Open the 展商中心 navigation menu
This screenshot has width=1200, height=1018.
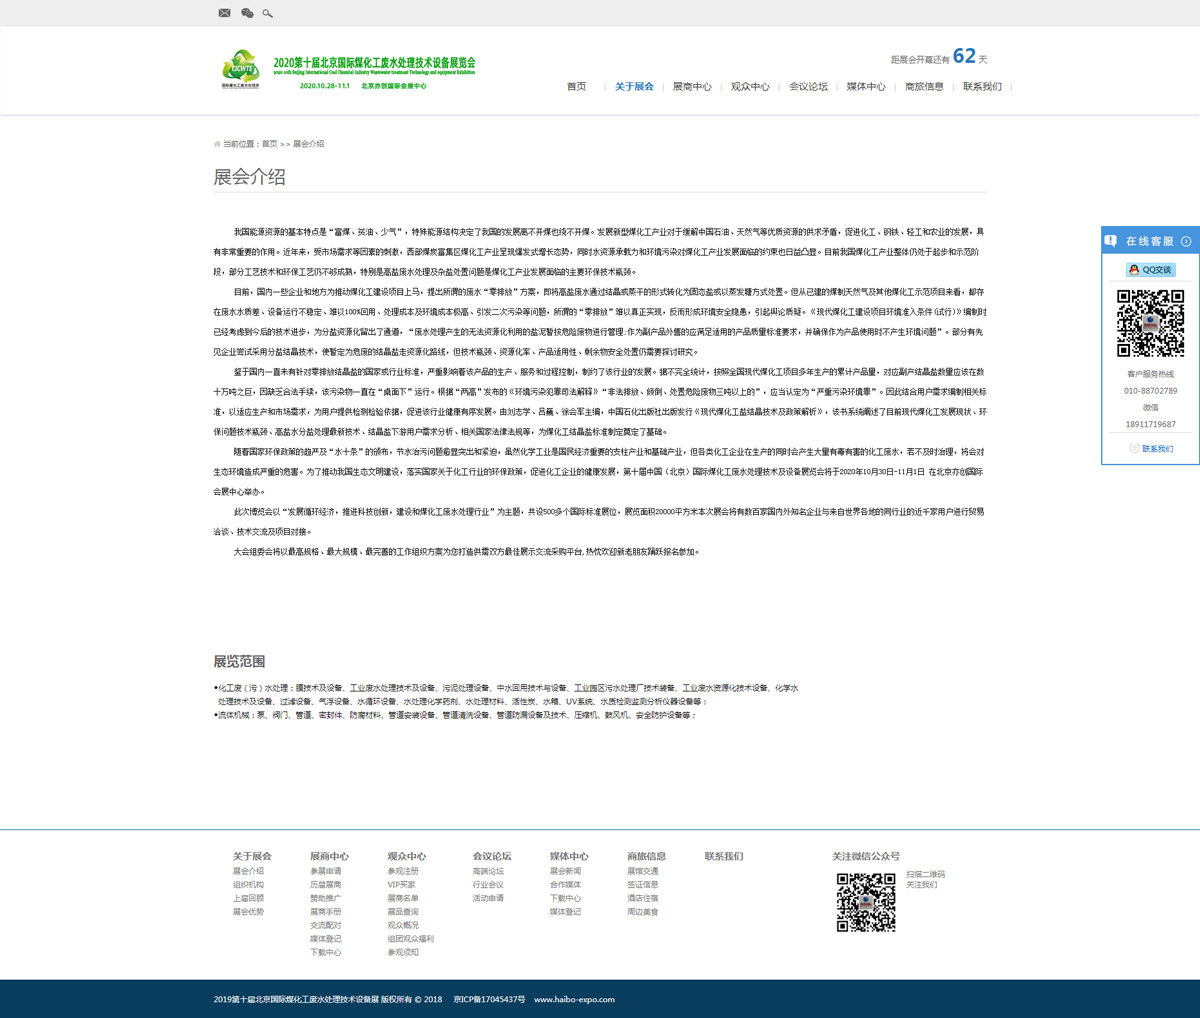(x=692, y=87)
